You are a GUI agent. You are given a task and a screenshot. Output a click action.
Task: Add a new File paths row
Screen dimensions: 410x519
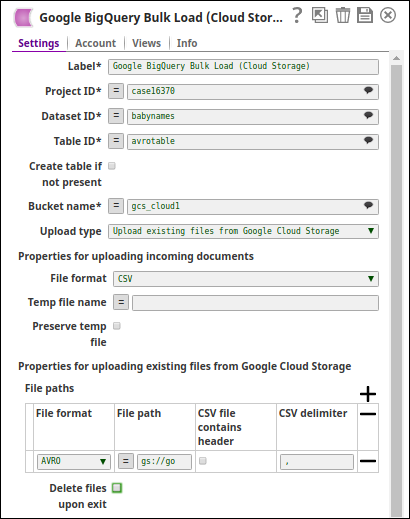pos(368,394)
